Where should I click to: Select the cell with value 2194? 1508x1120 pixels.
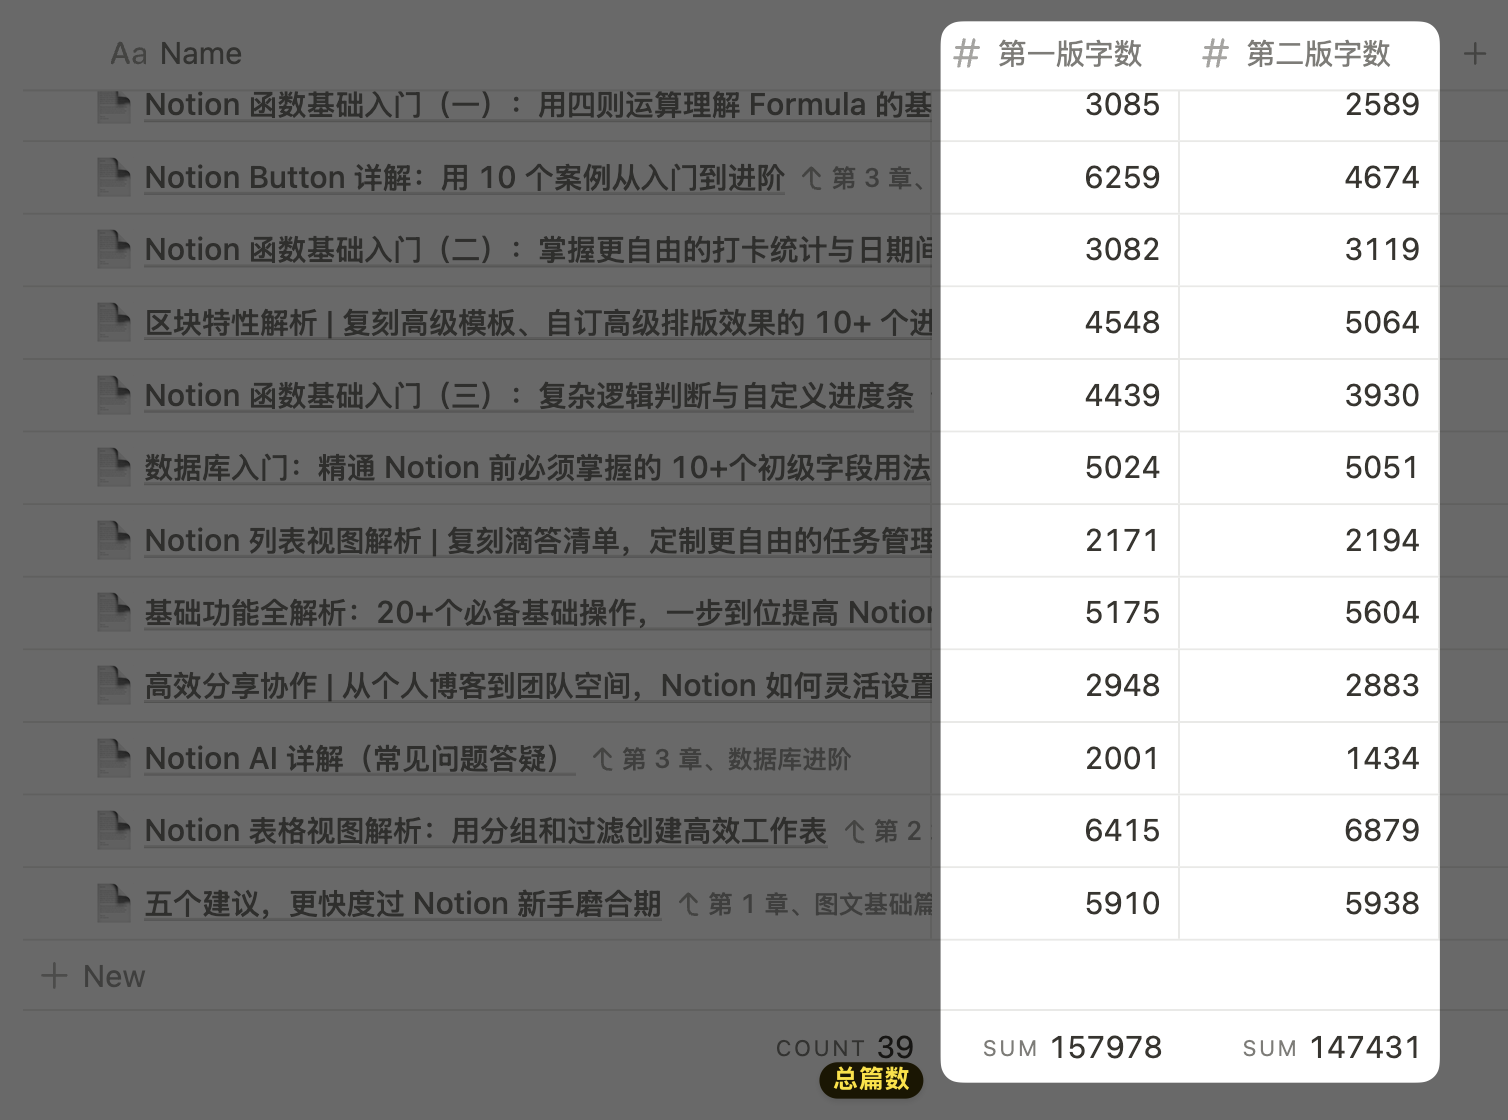point(1309,541)
